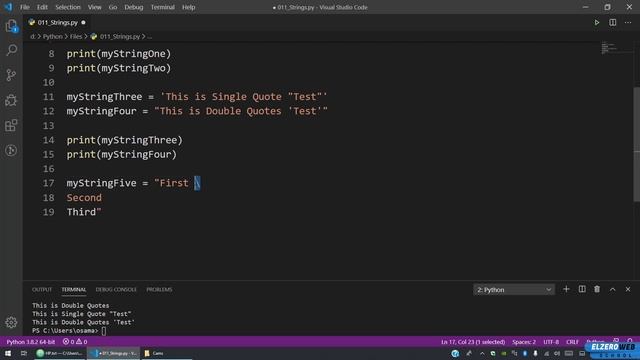
Task: Change indentation via 'Spaces: 2'
Action: [524, 342]
